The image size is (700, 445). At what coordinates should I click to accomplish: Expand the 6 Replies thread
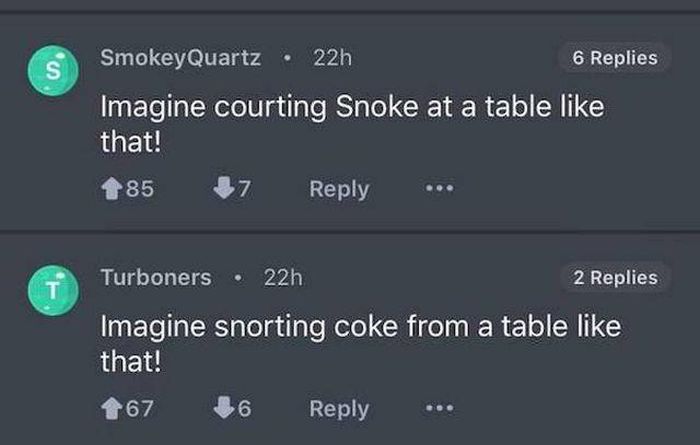coord(614,58)
